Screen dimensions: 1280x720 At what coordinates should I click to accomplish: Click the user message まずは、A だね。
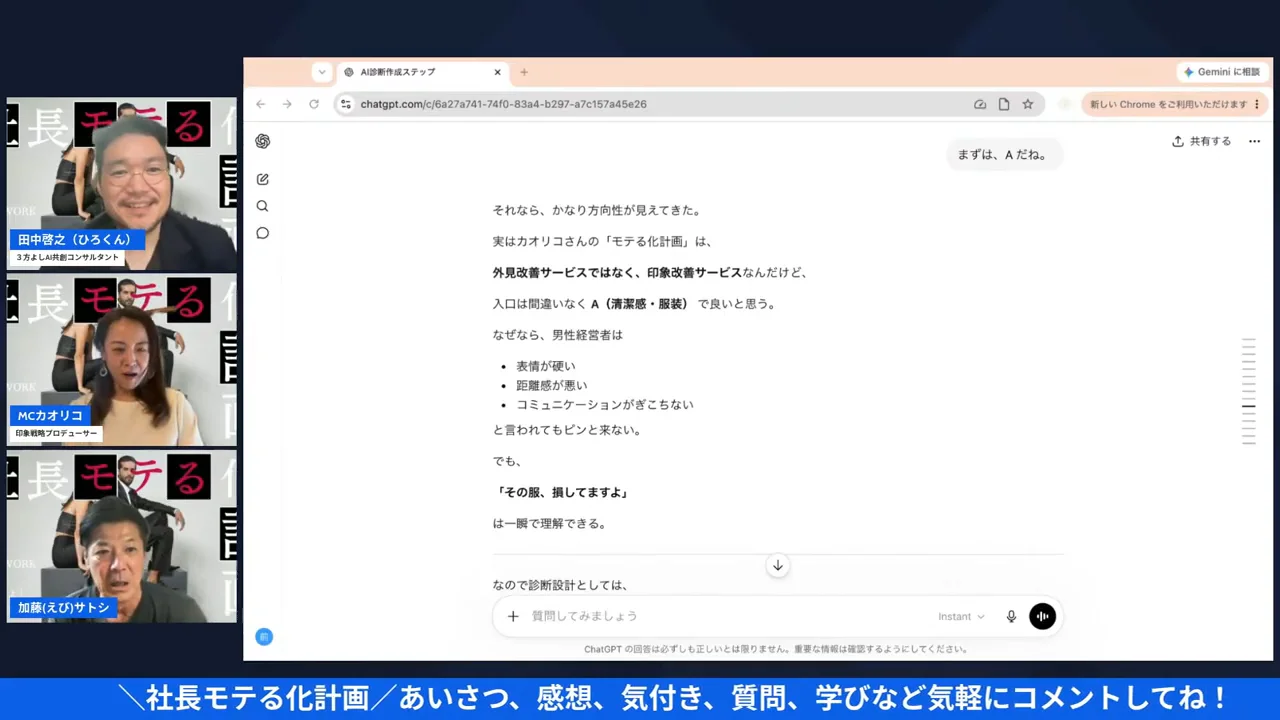[x=1002, y=155]
